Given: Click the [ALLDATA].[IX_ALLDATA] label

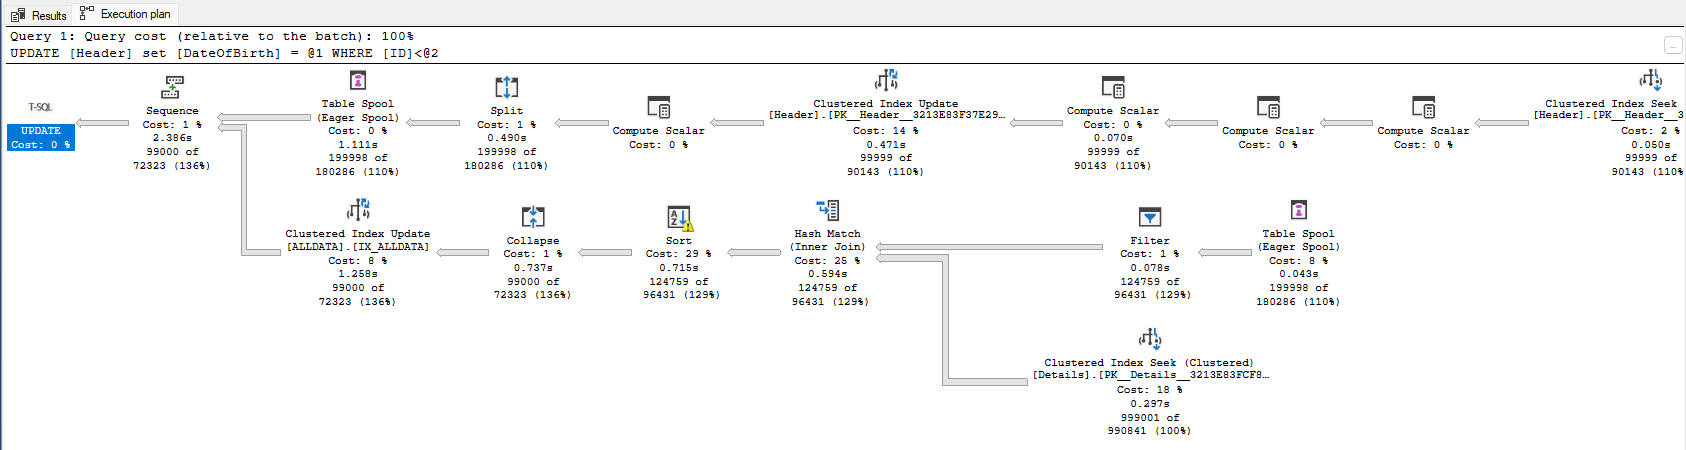Looking at the screenshot, I should pos(358,247).
